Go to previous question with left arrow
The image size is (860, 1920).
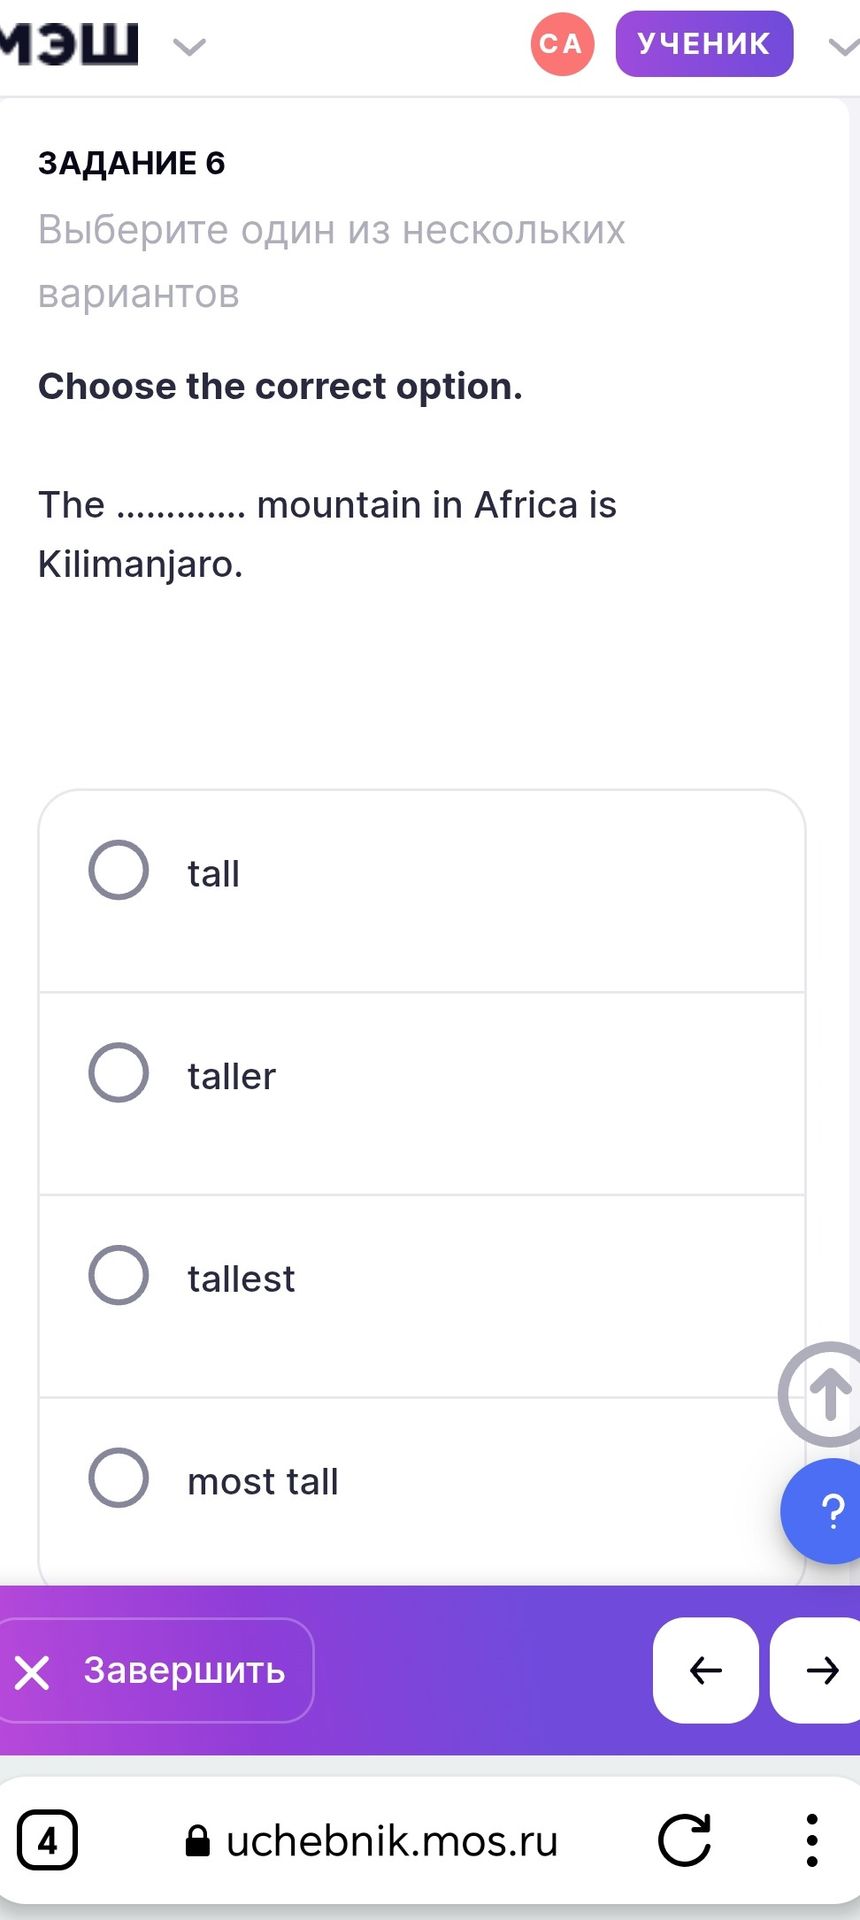click(706, 1670)
